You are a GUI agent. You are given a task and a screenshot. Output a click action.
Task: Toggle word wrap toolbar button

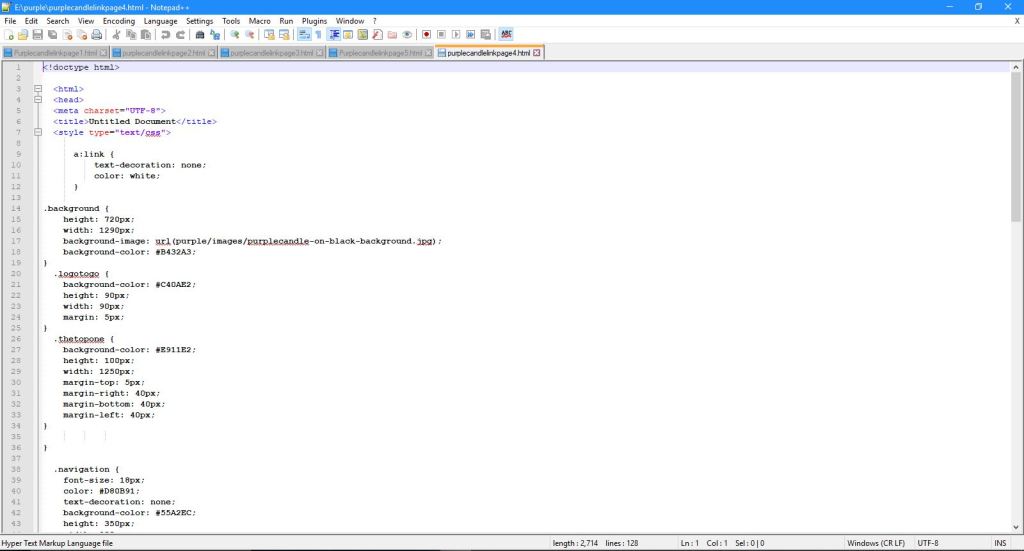point(304,35)
